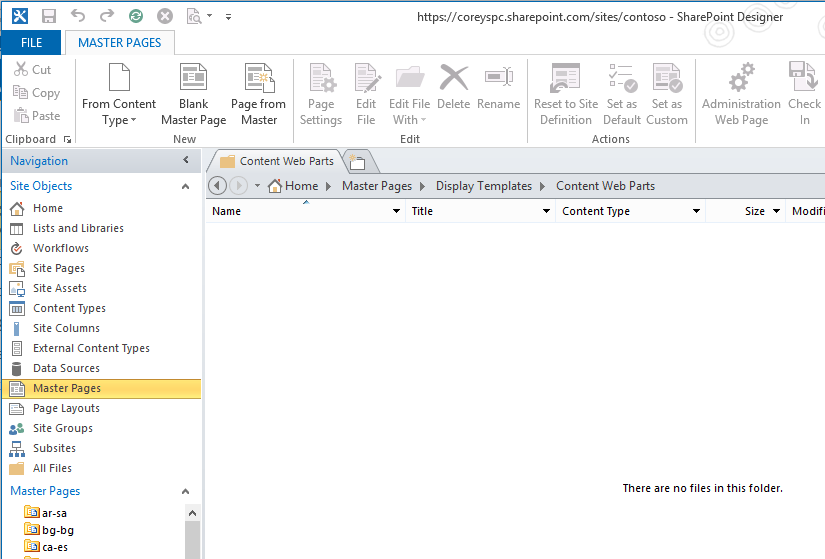Collapse the Master Pages folder section
The width and height of the screenshot is (825, 559).
(185, 492)
